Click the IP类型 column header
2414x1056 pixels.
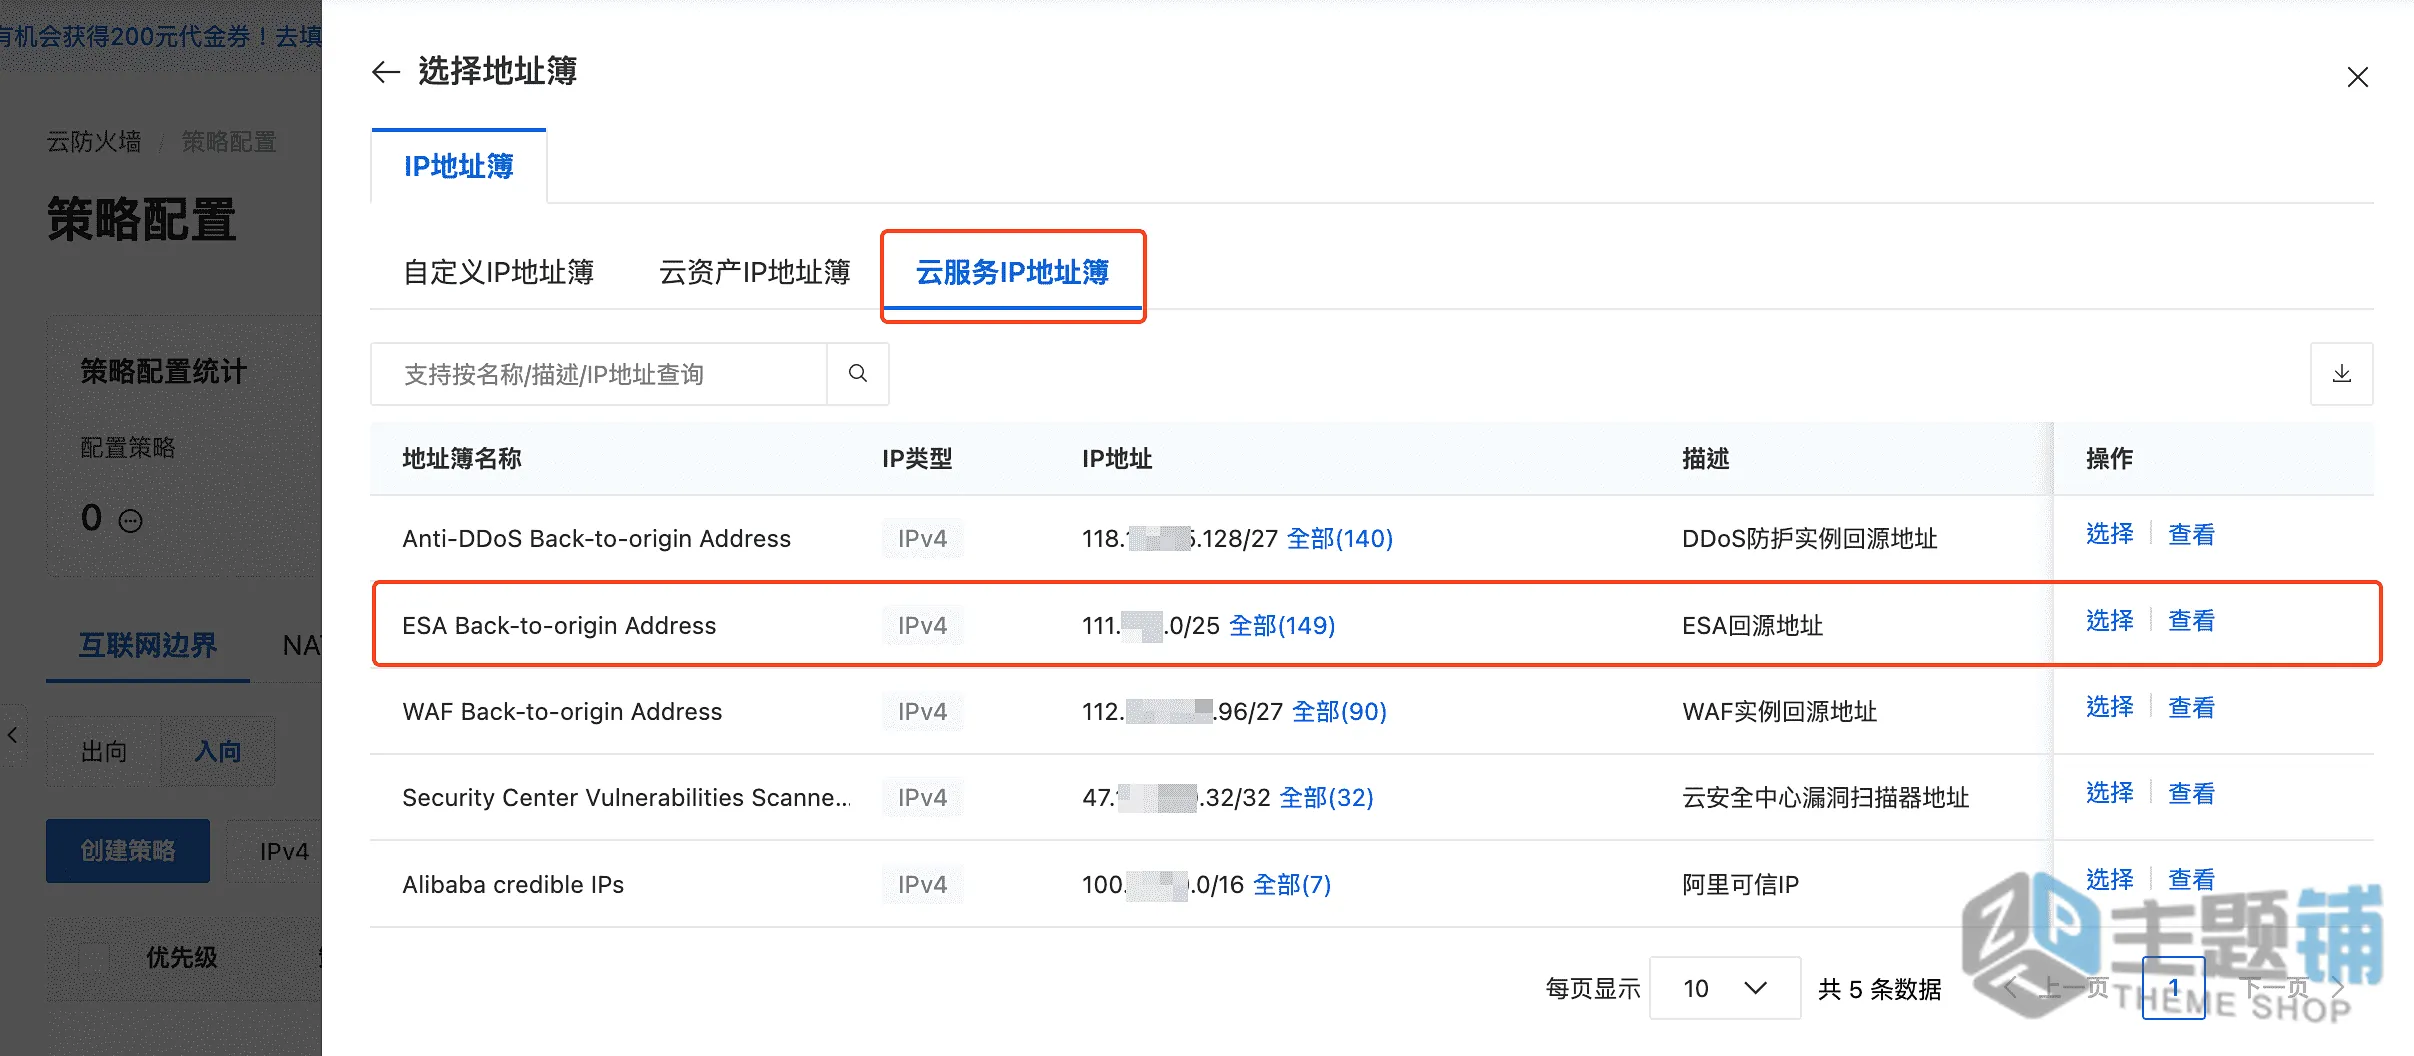pos(917,459)
